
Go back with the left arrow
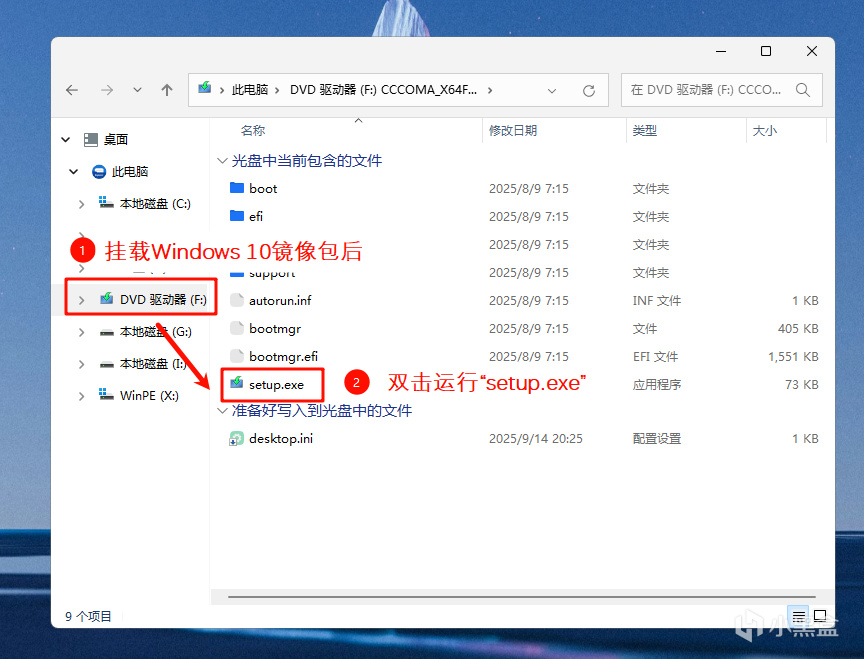click(x=72, y=90)
